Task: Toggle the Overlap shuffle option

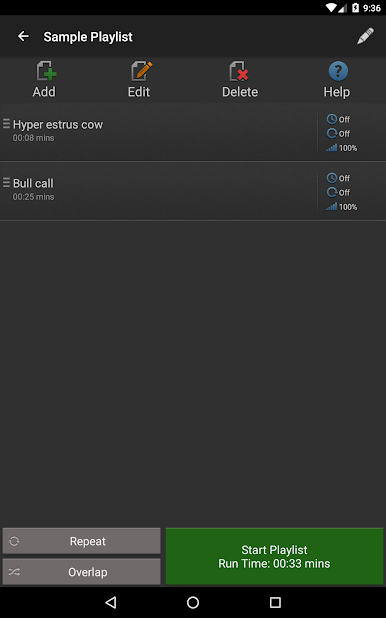Action: [x=82, y=571]
